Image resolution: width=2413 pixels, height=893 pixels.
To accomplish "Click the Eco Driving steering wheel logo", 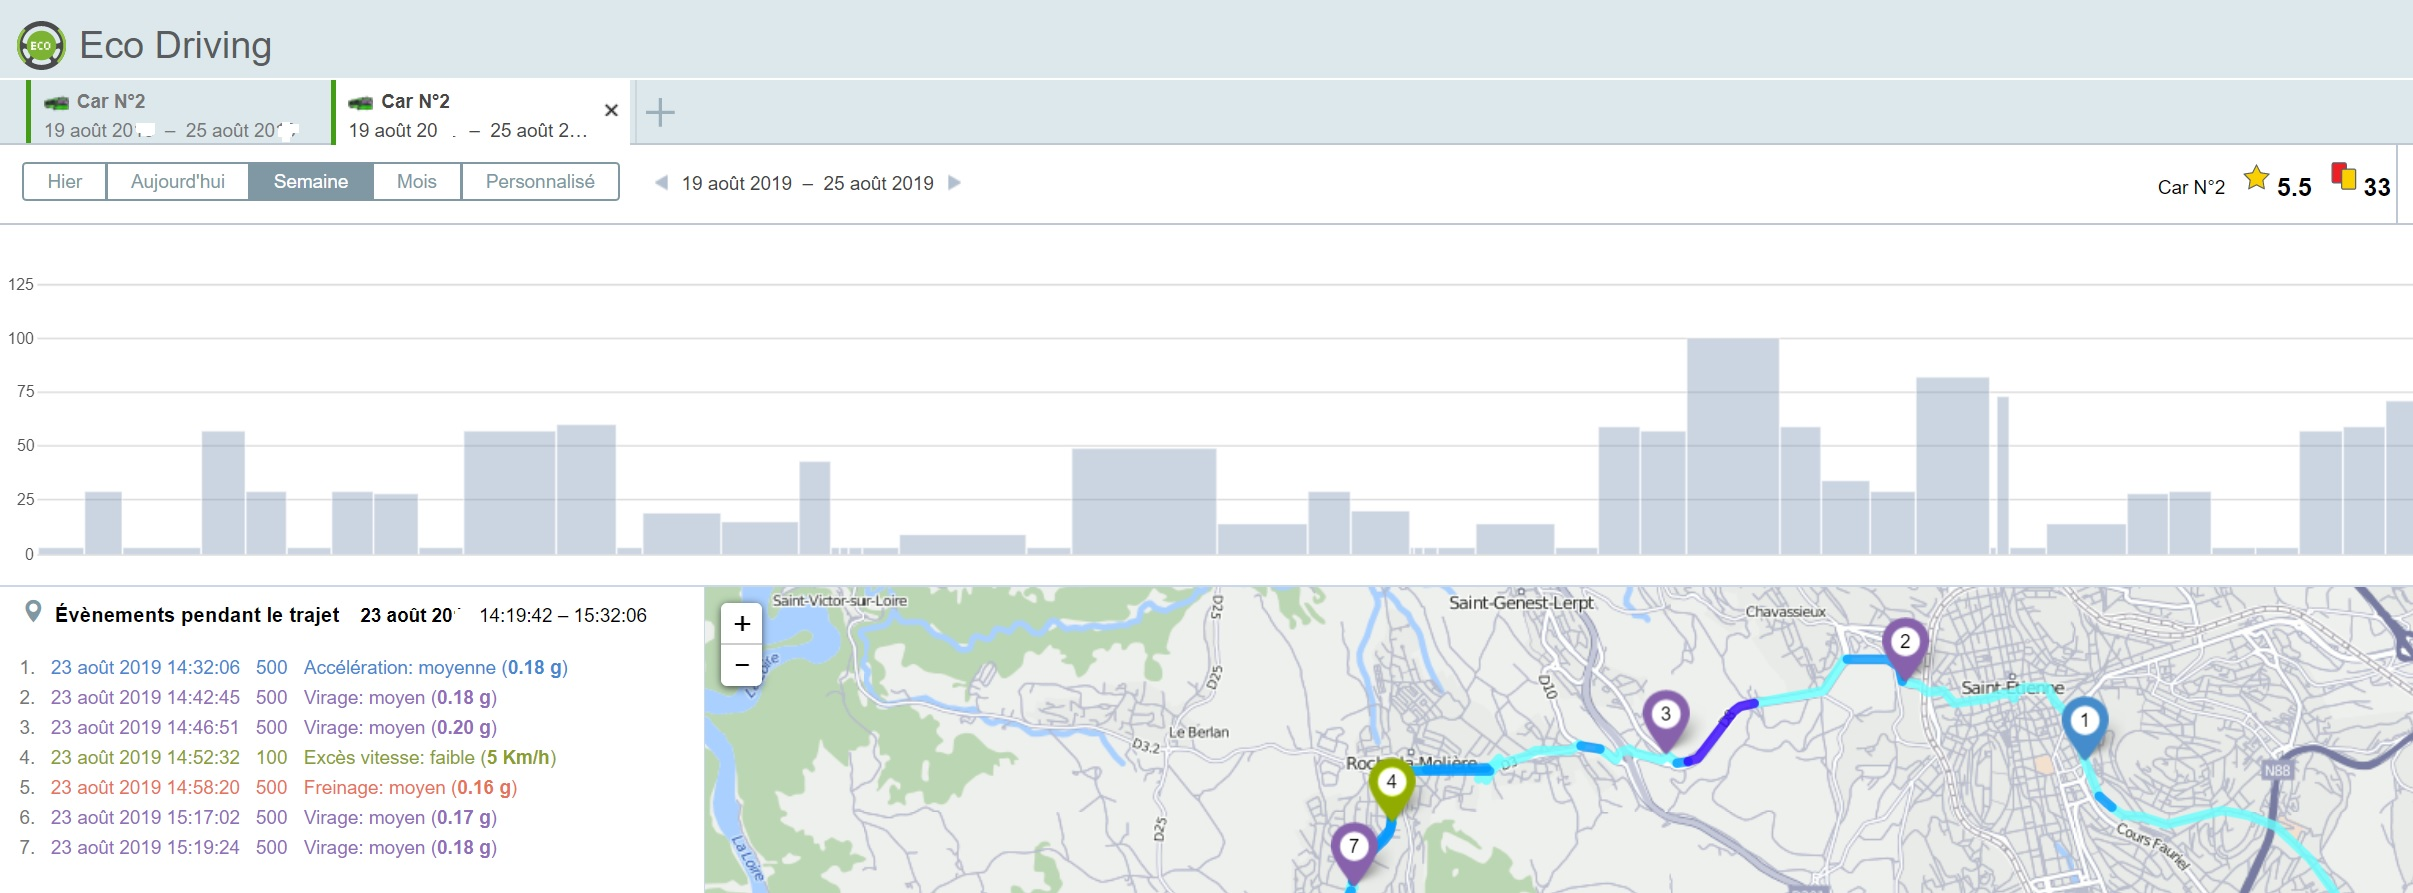I will tap(41, 46).
